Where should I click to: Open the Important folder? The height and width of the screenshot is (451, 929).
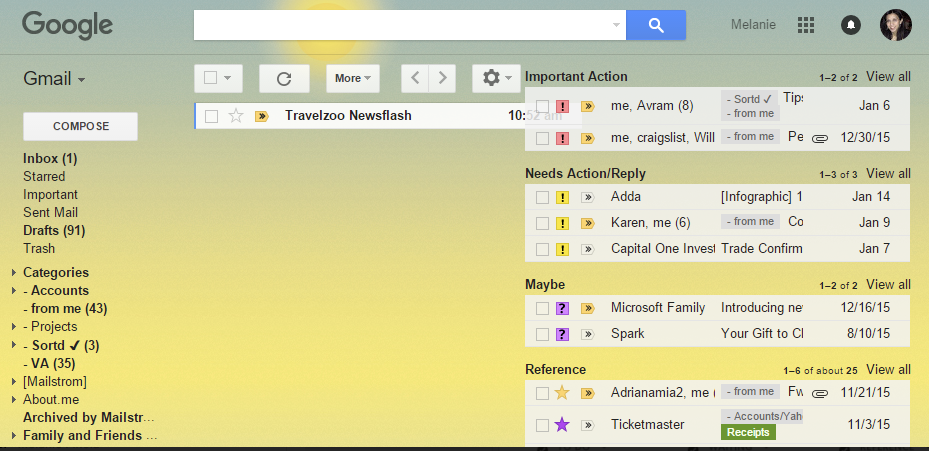pos(50,194)
